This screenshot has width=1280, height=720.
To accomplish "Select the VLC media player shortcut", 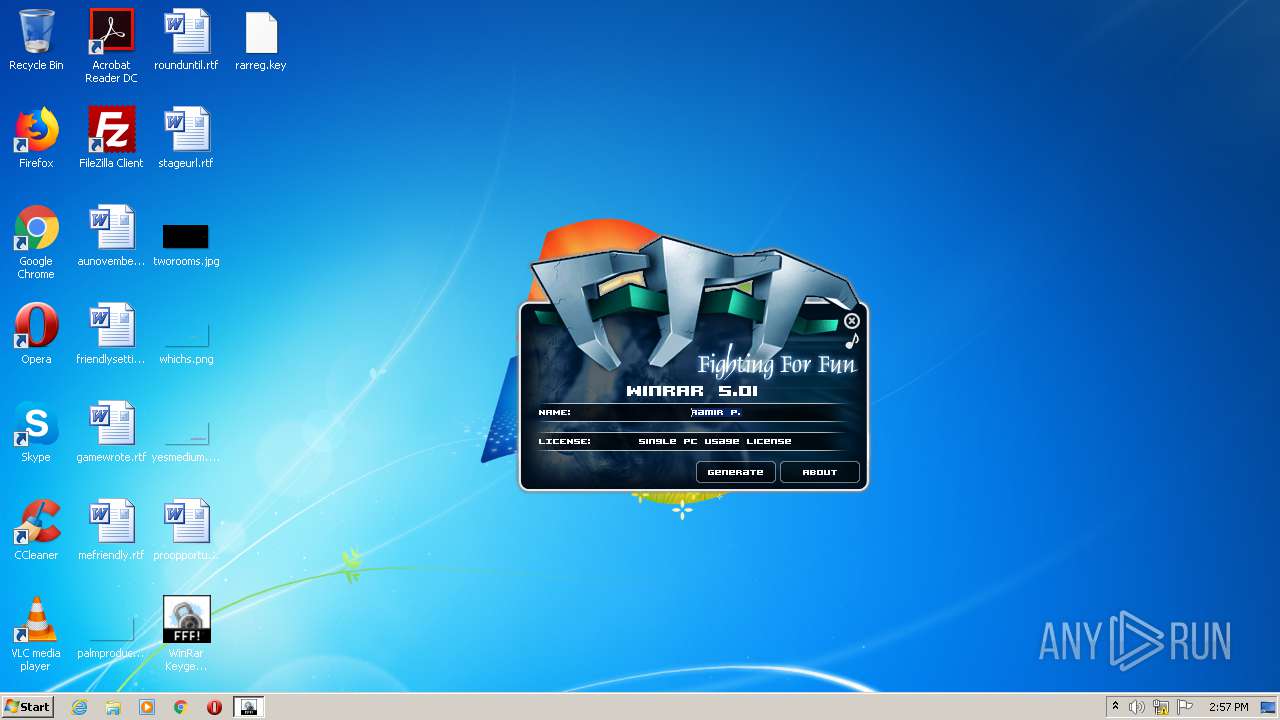I will [36, 634].
